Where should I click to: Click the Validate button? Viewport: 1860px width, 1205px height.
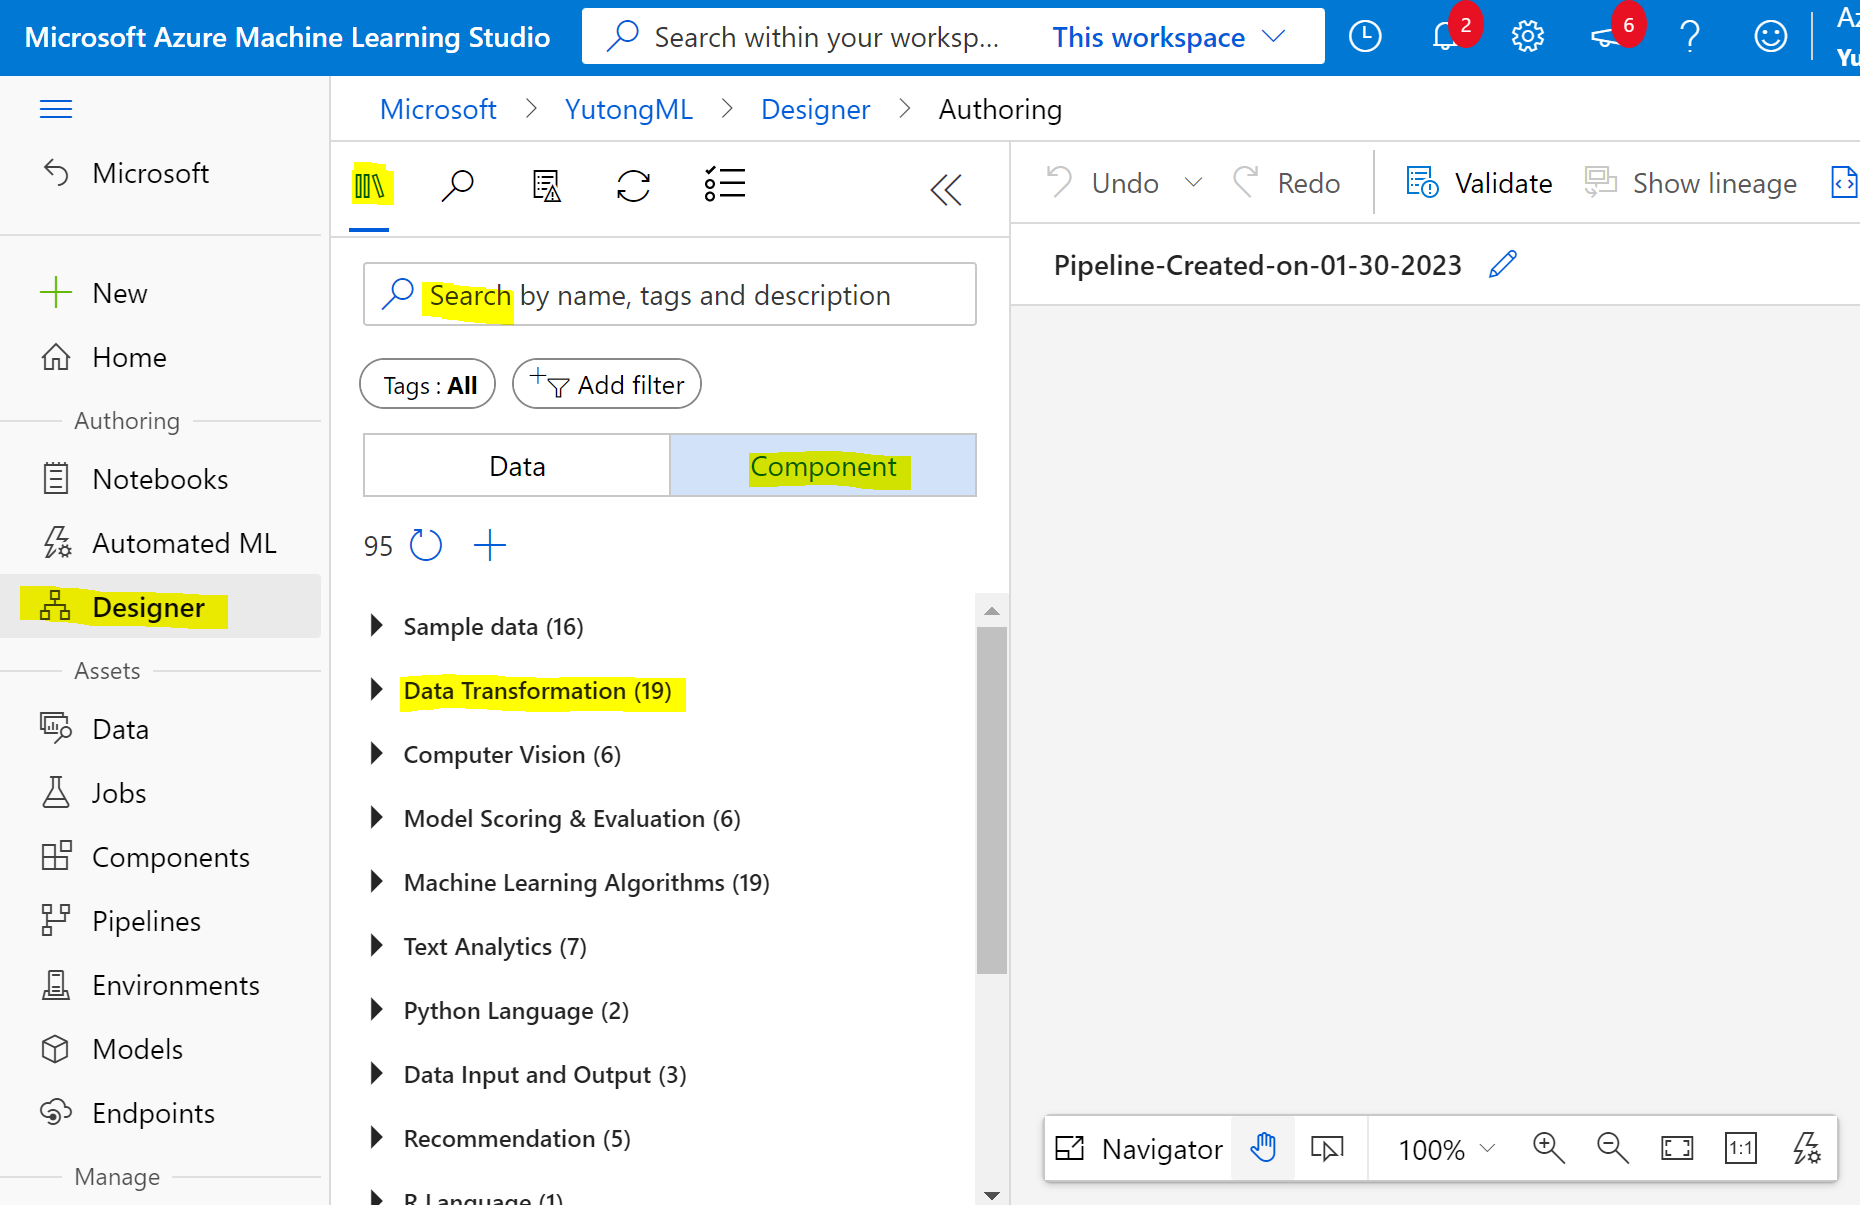[1479, 183]
